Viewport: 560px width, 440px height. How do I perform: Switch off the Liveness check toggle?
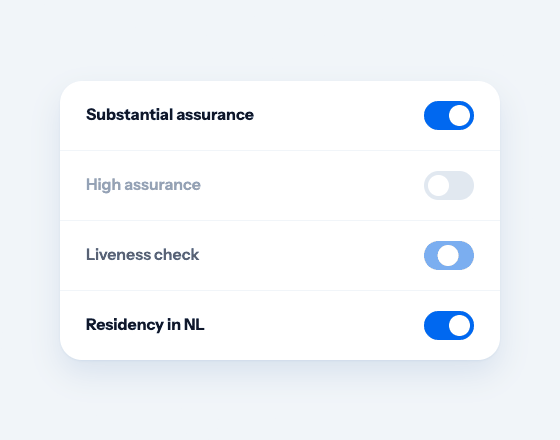[x=449, y=255]
